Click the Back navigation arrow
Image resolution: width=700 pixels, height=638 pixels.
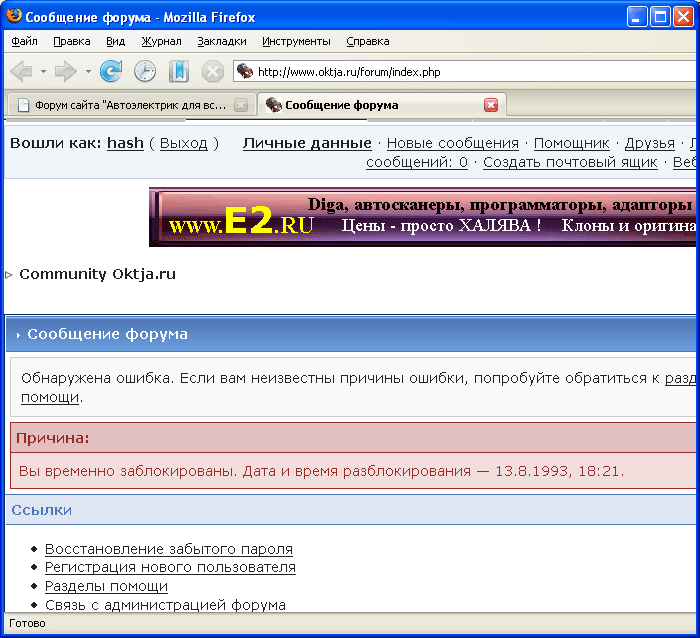pyautogui.click(x=21, y=71)
